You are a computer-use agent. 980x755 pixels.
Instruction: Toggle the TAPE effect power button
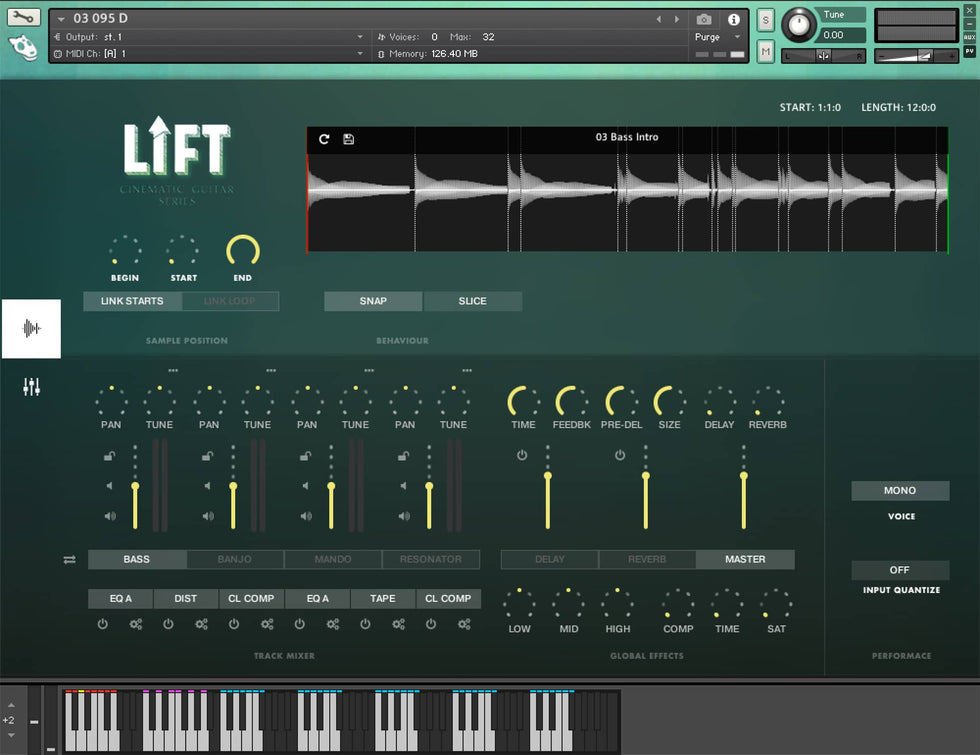(x=365, y=624)
